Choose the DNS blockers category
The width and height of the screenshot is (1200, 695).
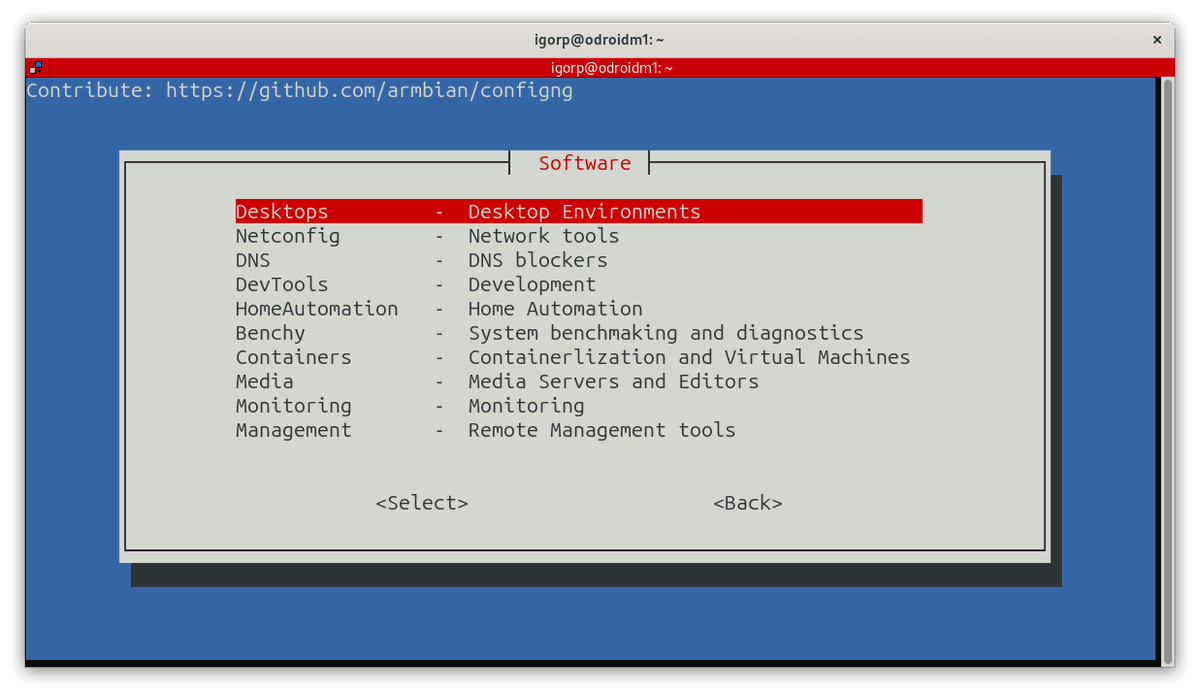[252, 260]
